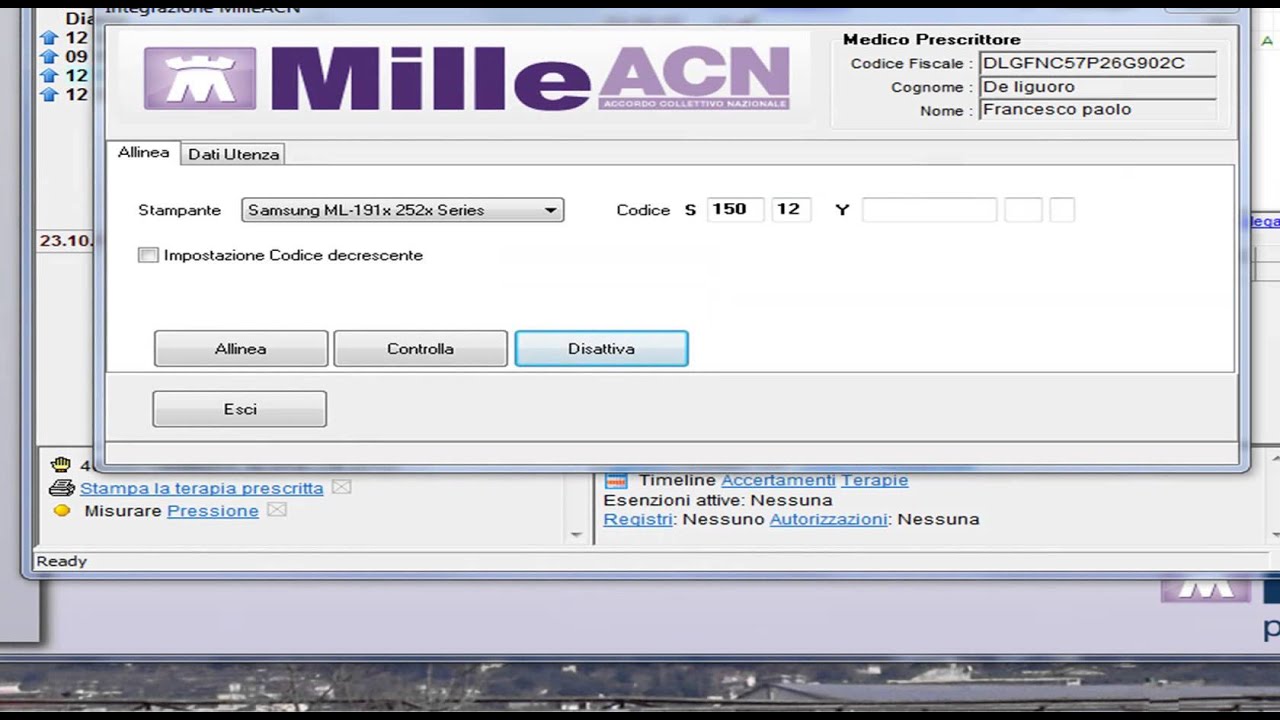
Task: Open the Pressione link
Action: pyautogui.click(x=213, y=511)
